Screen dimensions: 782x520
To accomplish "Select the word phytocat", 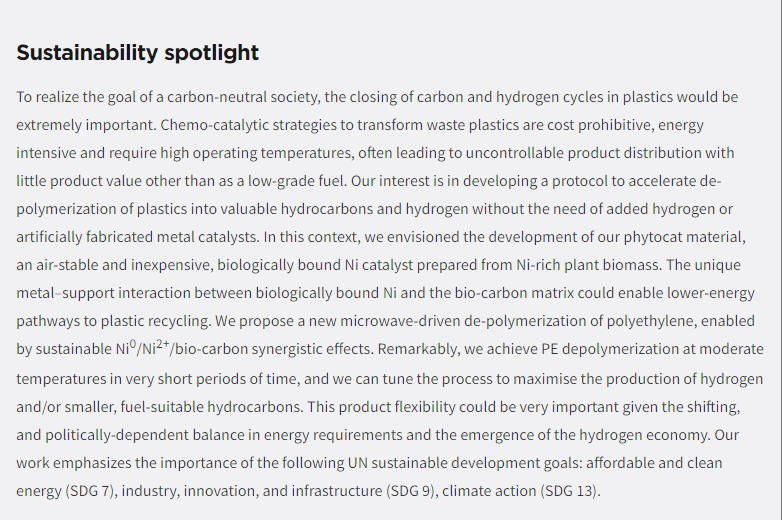I will [x=653, y=237].
